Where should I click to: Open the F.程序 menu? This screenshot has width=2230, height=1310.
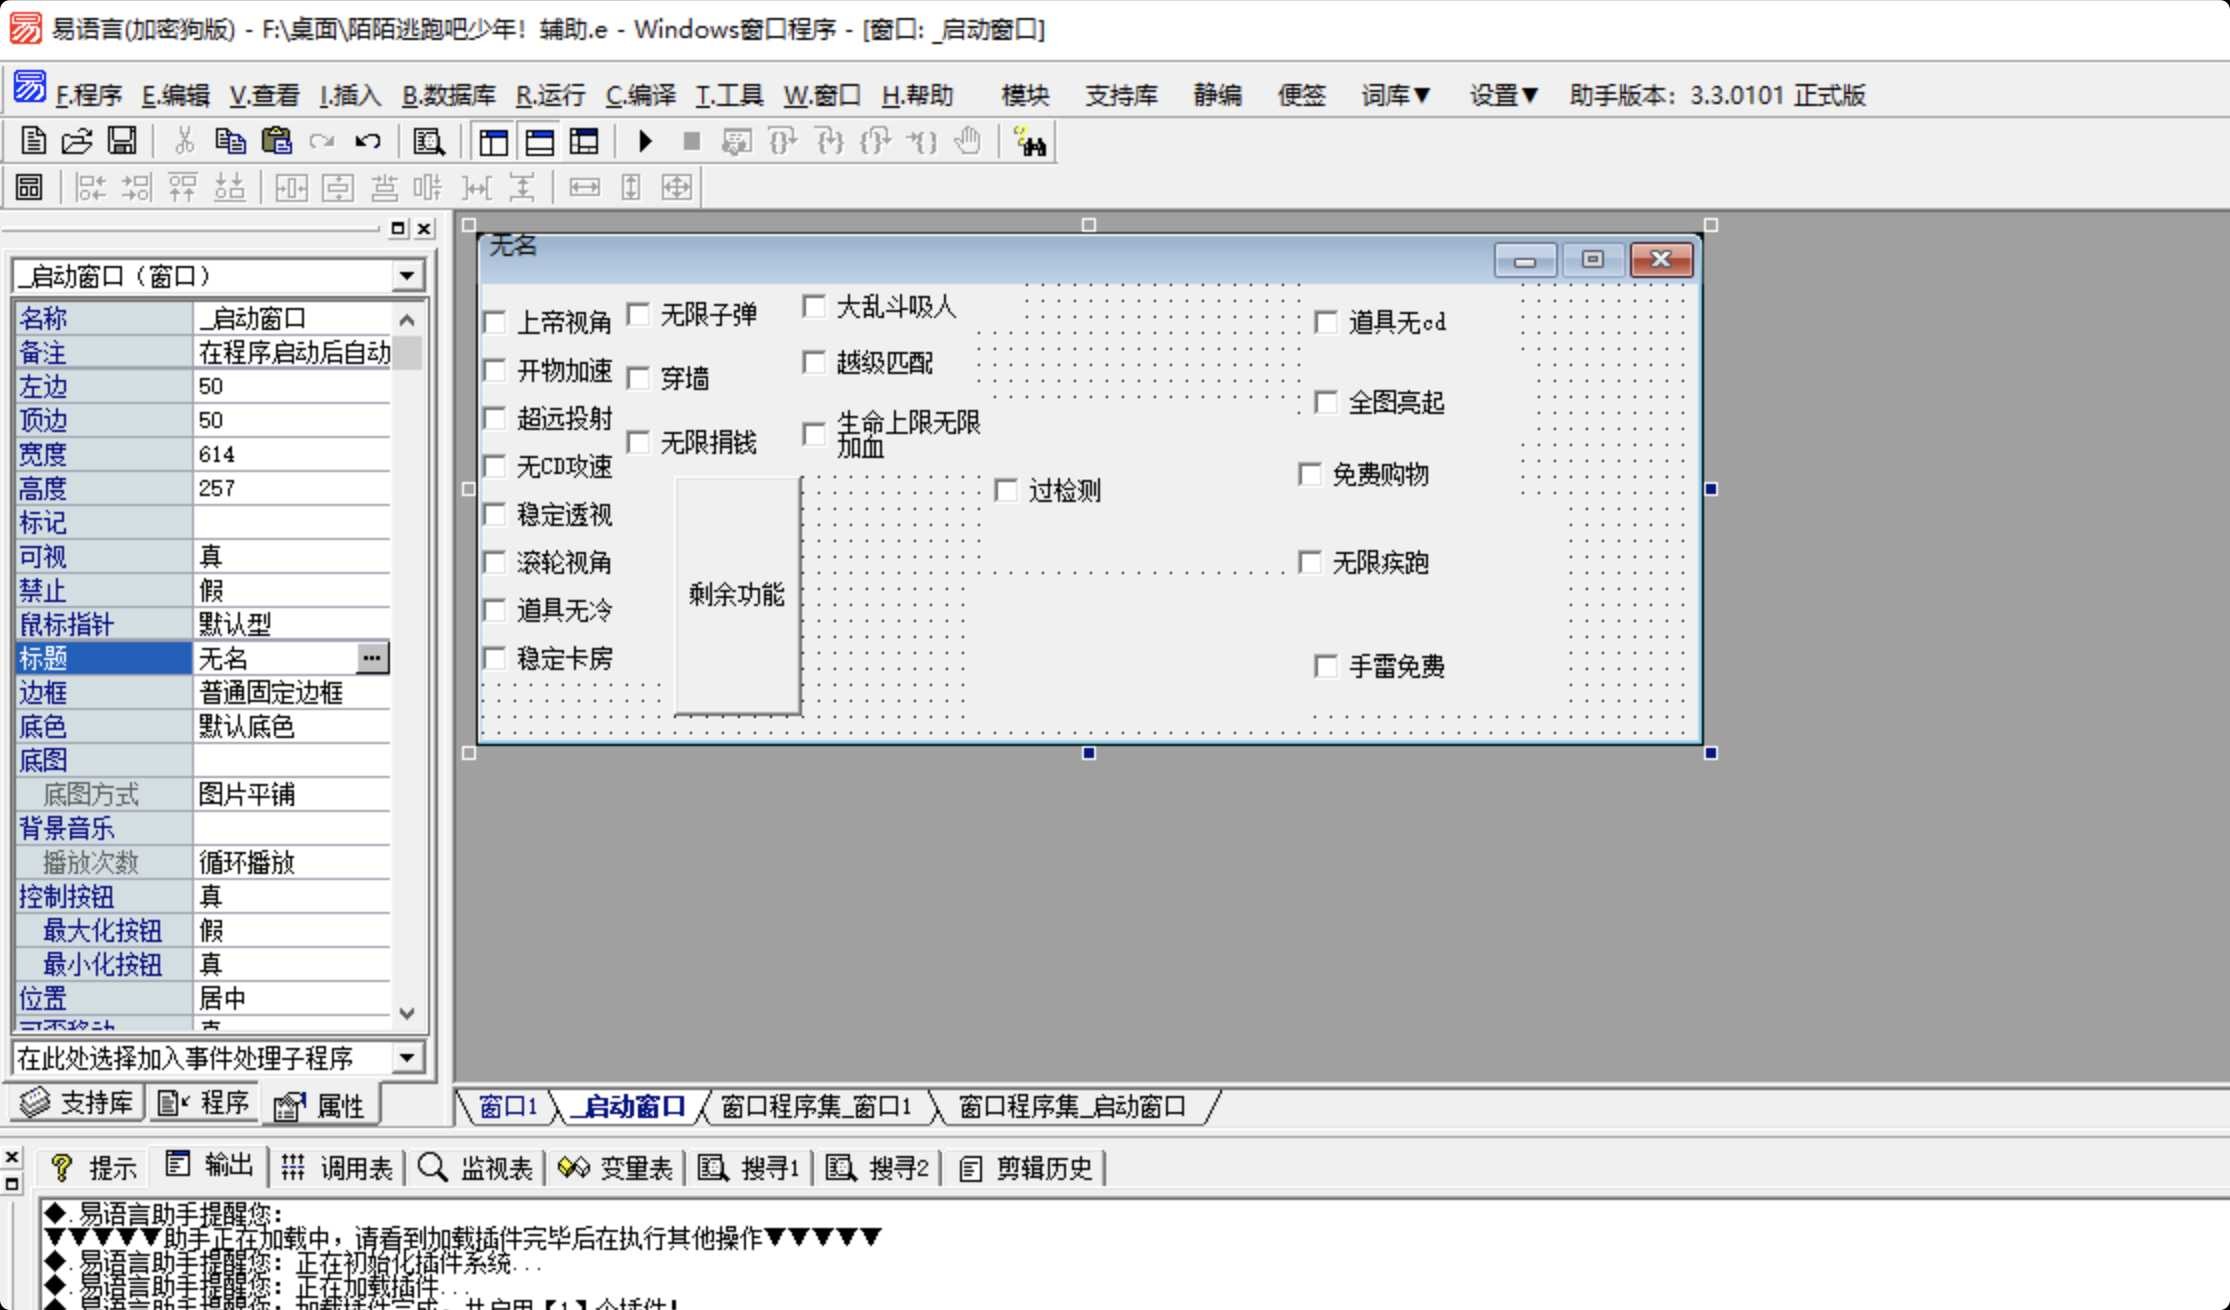[x=88, y=95]
